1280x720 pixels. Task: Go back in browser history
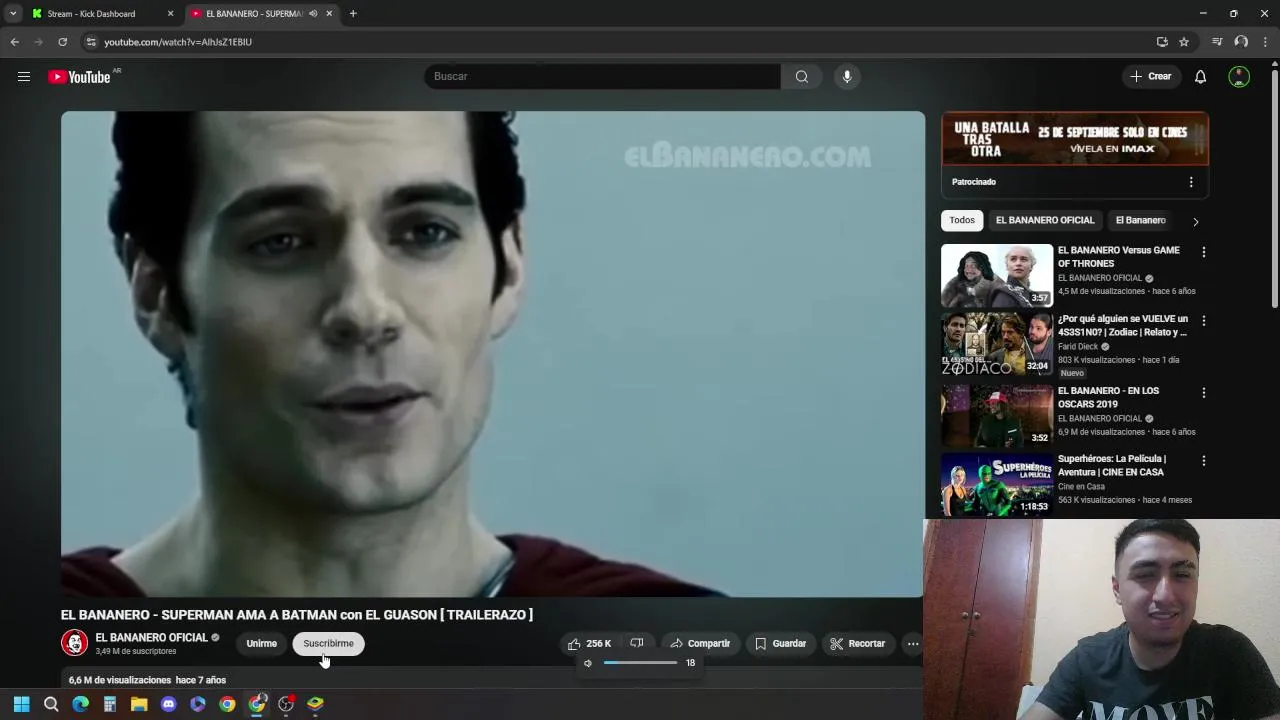point(14,42)
